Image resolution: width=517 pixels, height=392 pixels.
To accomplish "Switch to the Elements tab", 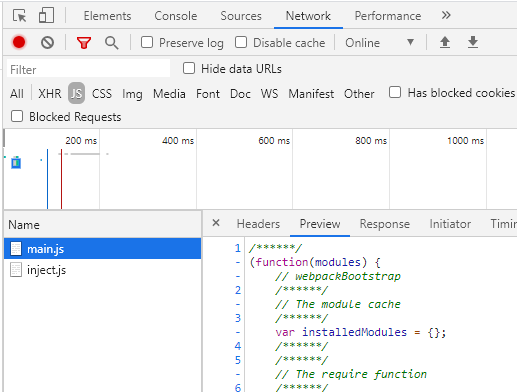I will click(107, 16).
